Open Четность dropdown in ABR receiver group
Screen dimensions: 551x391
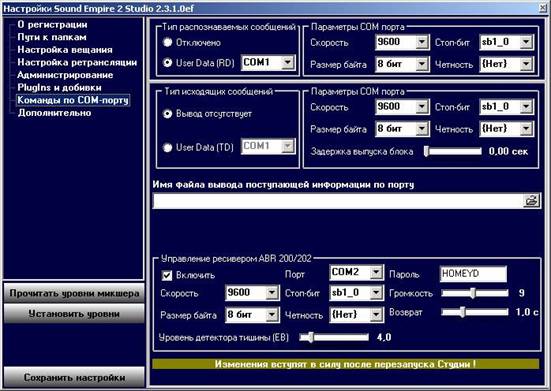[376, 314]
